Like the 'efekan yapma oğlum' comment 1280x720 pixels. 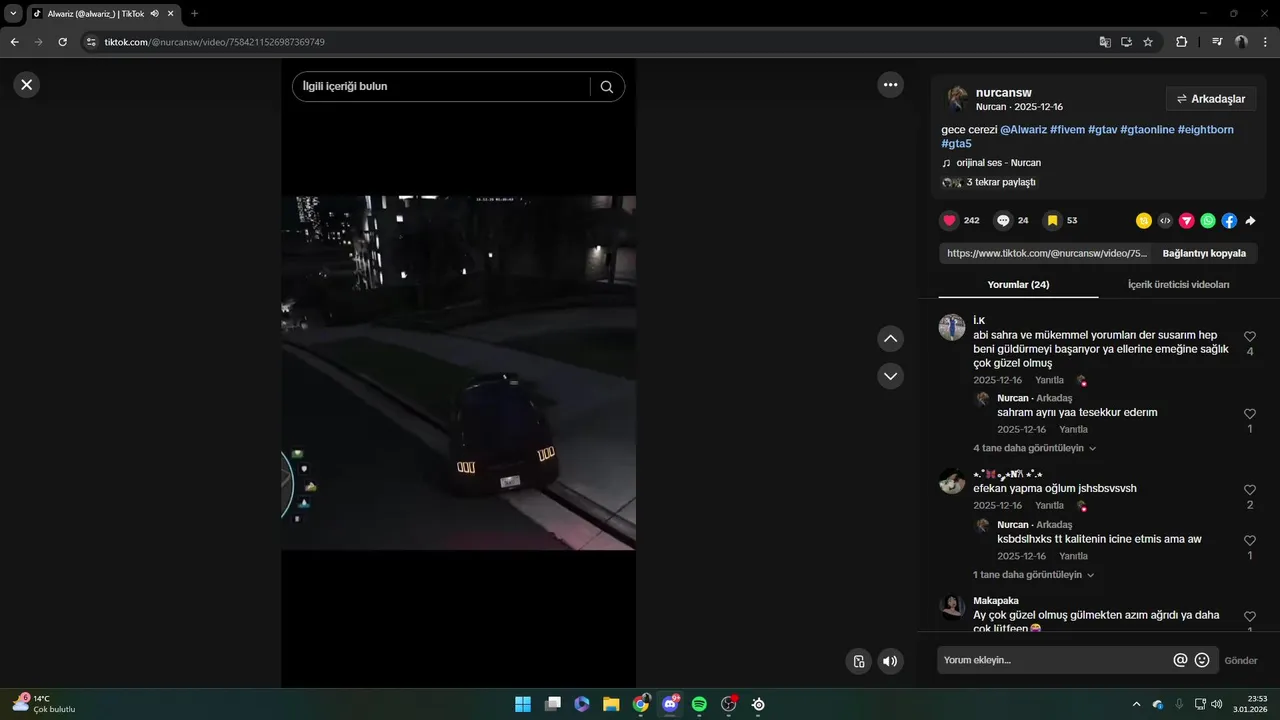[1250, 490]
